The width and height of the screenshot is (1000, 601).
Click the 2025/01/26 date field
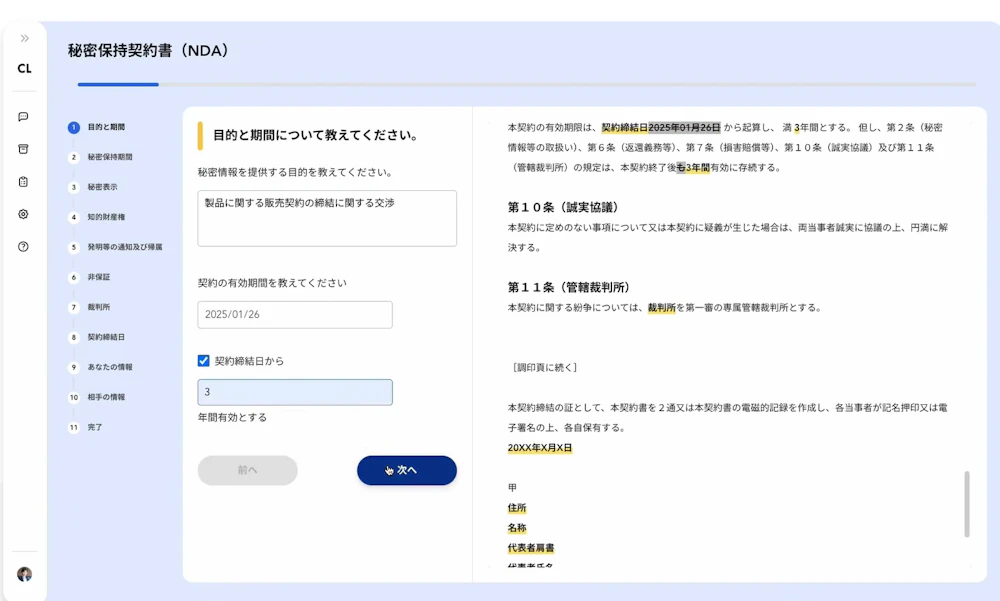[294, 314]
